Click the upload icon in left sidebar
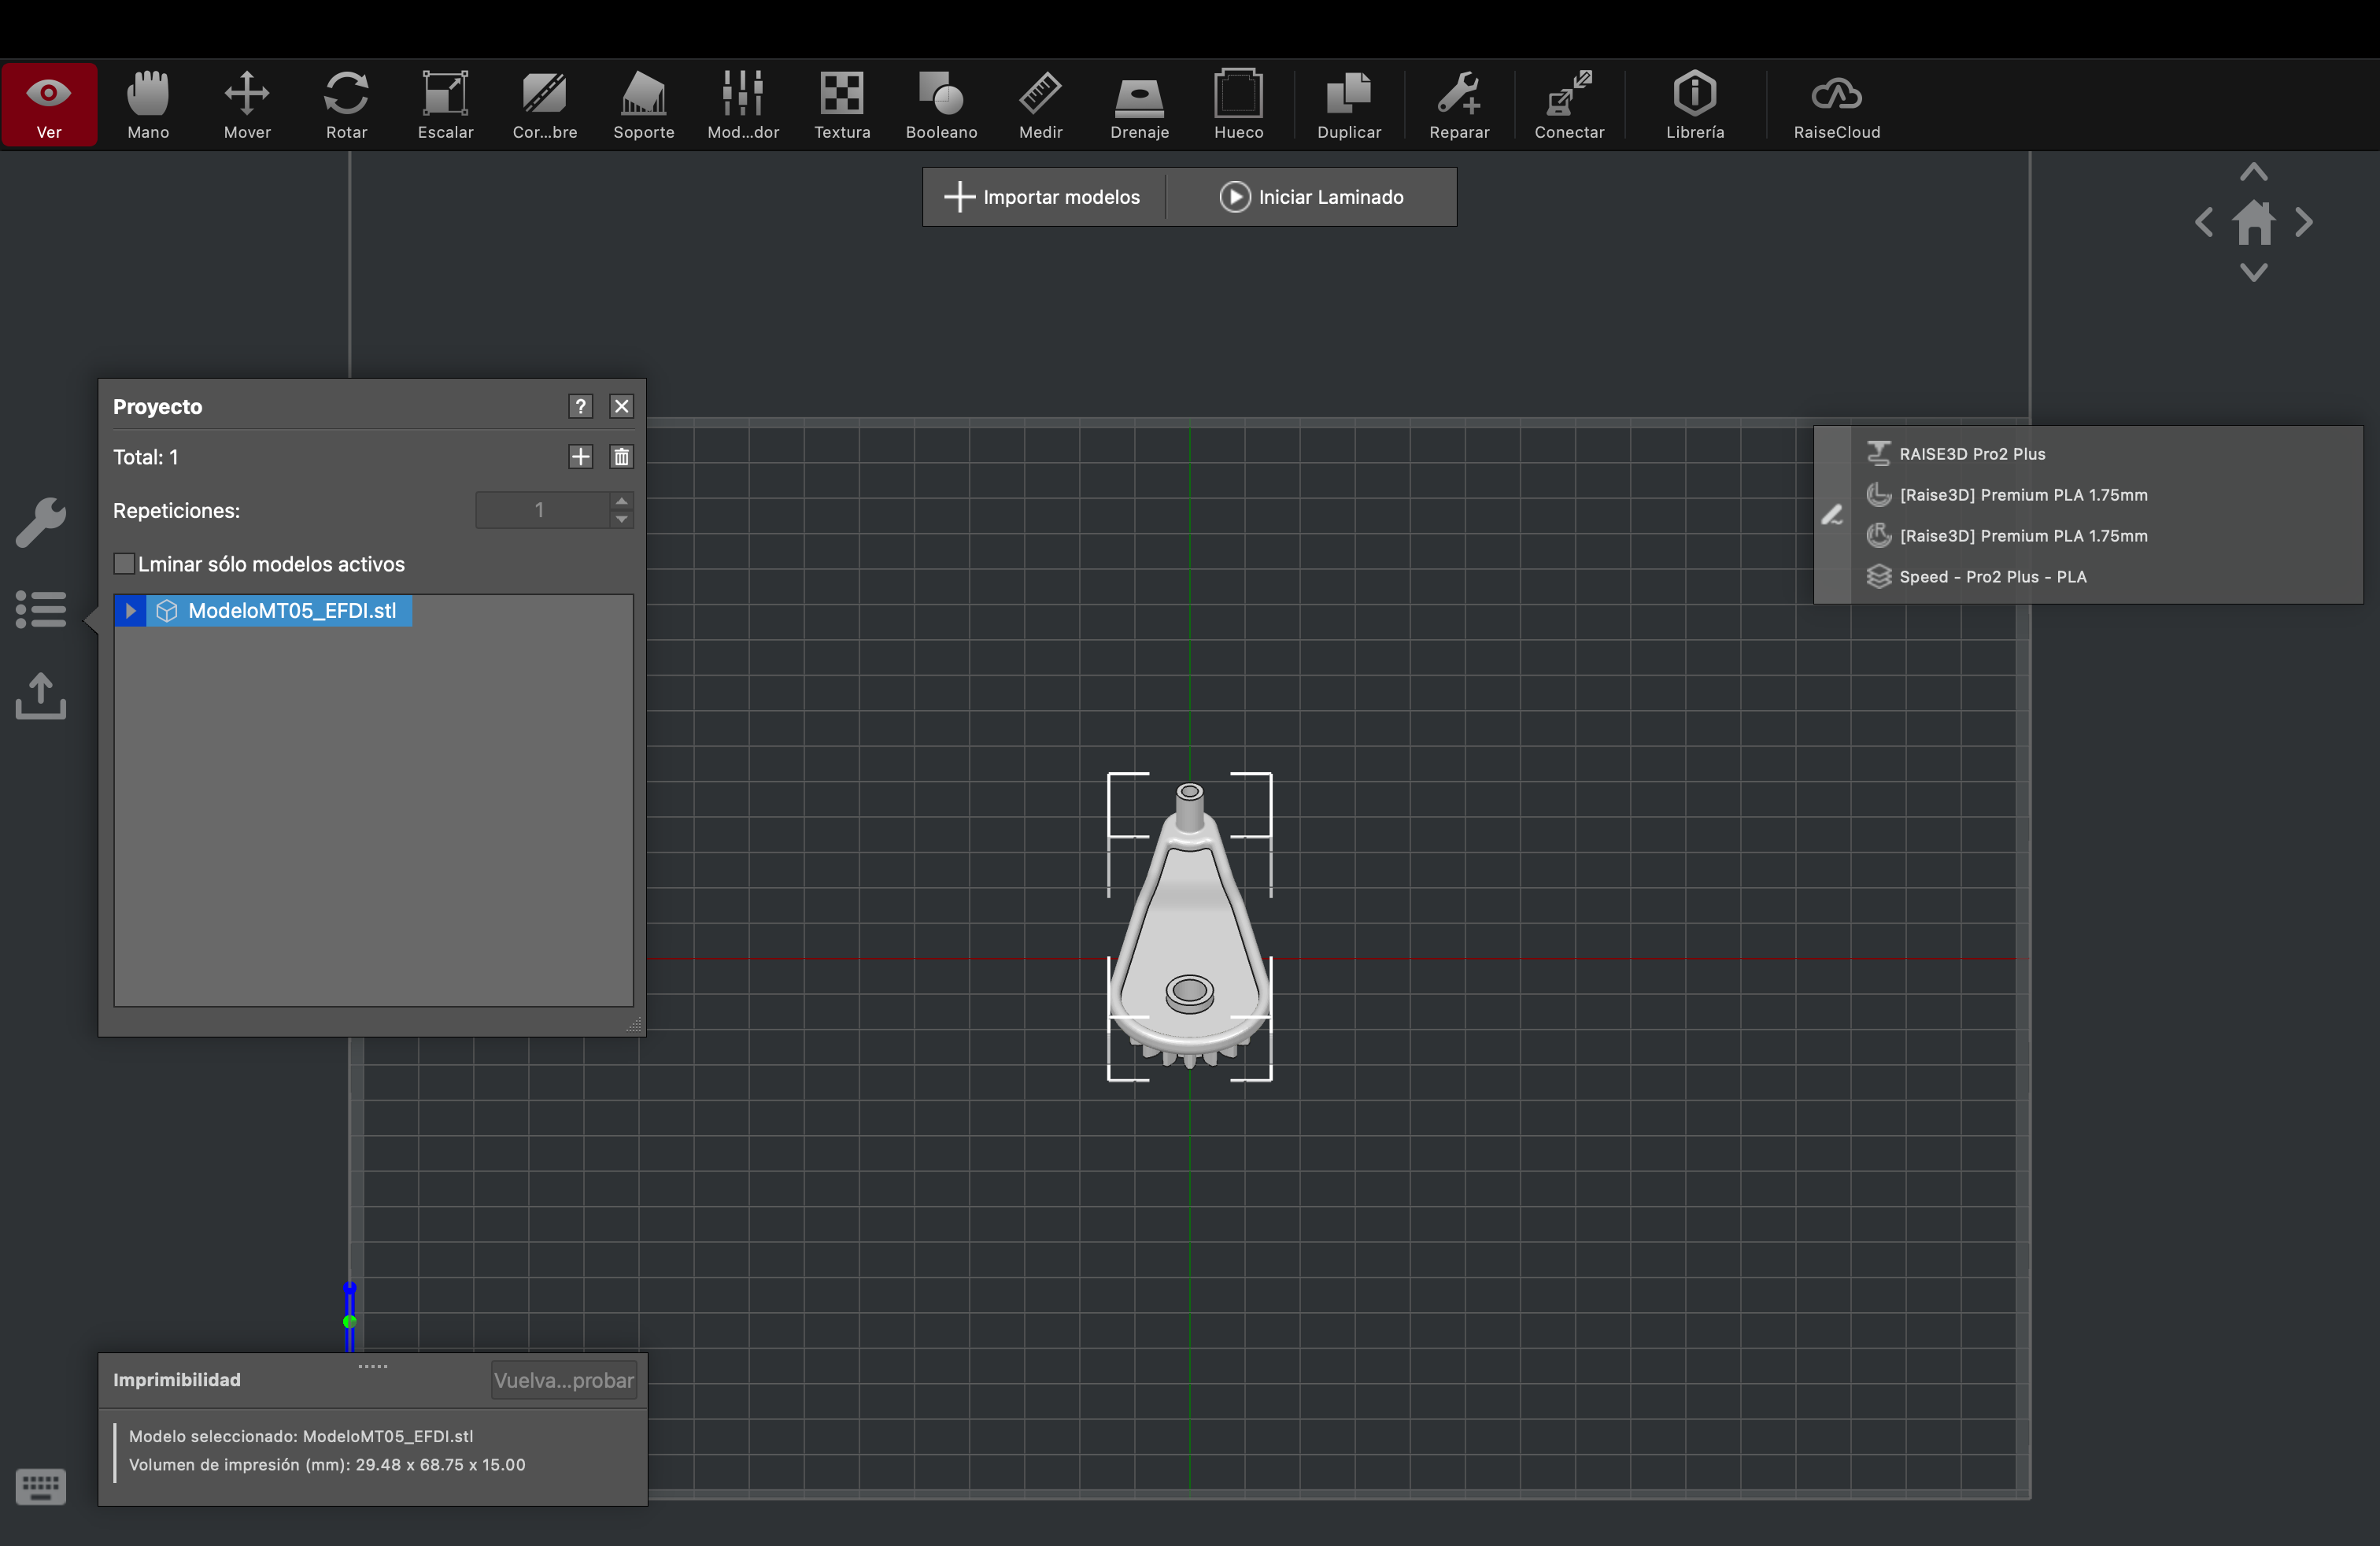The width and height of the screenshot is (2380, 1546). point(41,696)
